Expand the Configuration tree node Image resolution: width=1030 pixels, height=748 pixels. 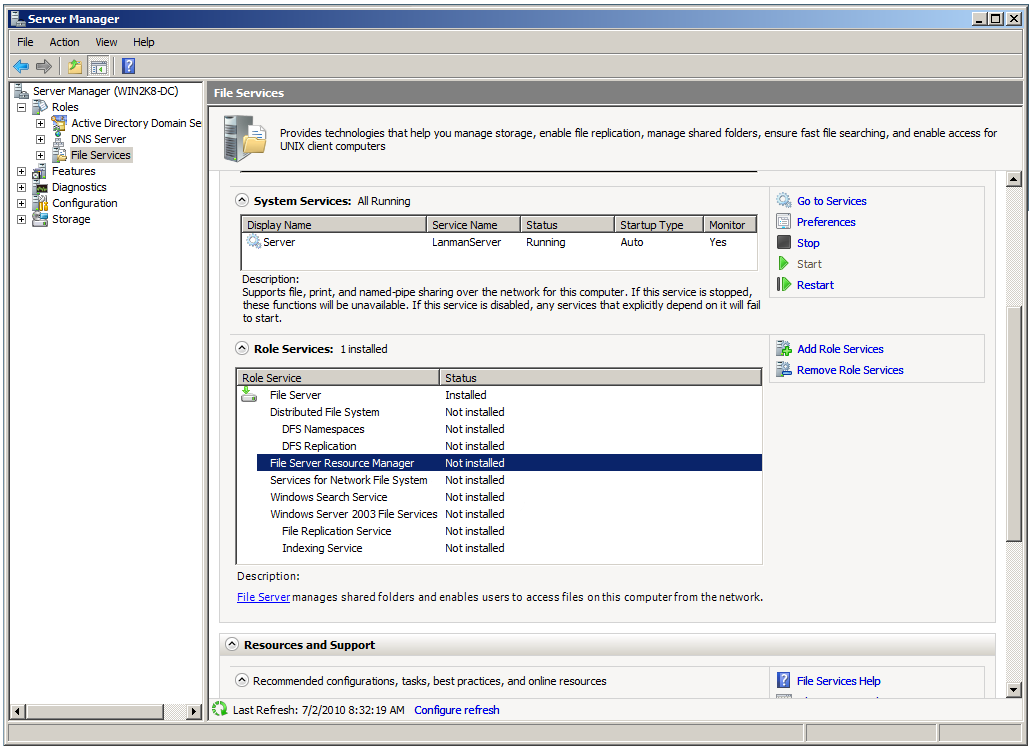tap(22, 204)
